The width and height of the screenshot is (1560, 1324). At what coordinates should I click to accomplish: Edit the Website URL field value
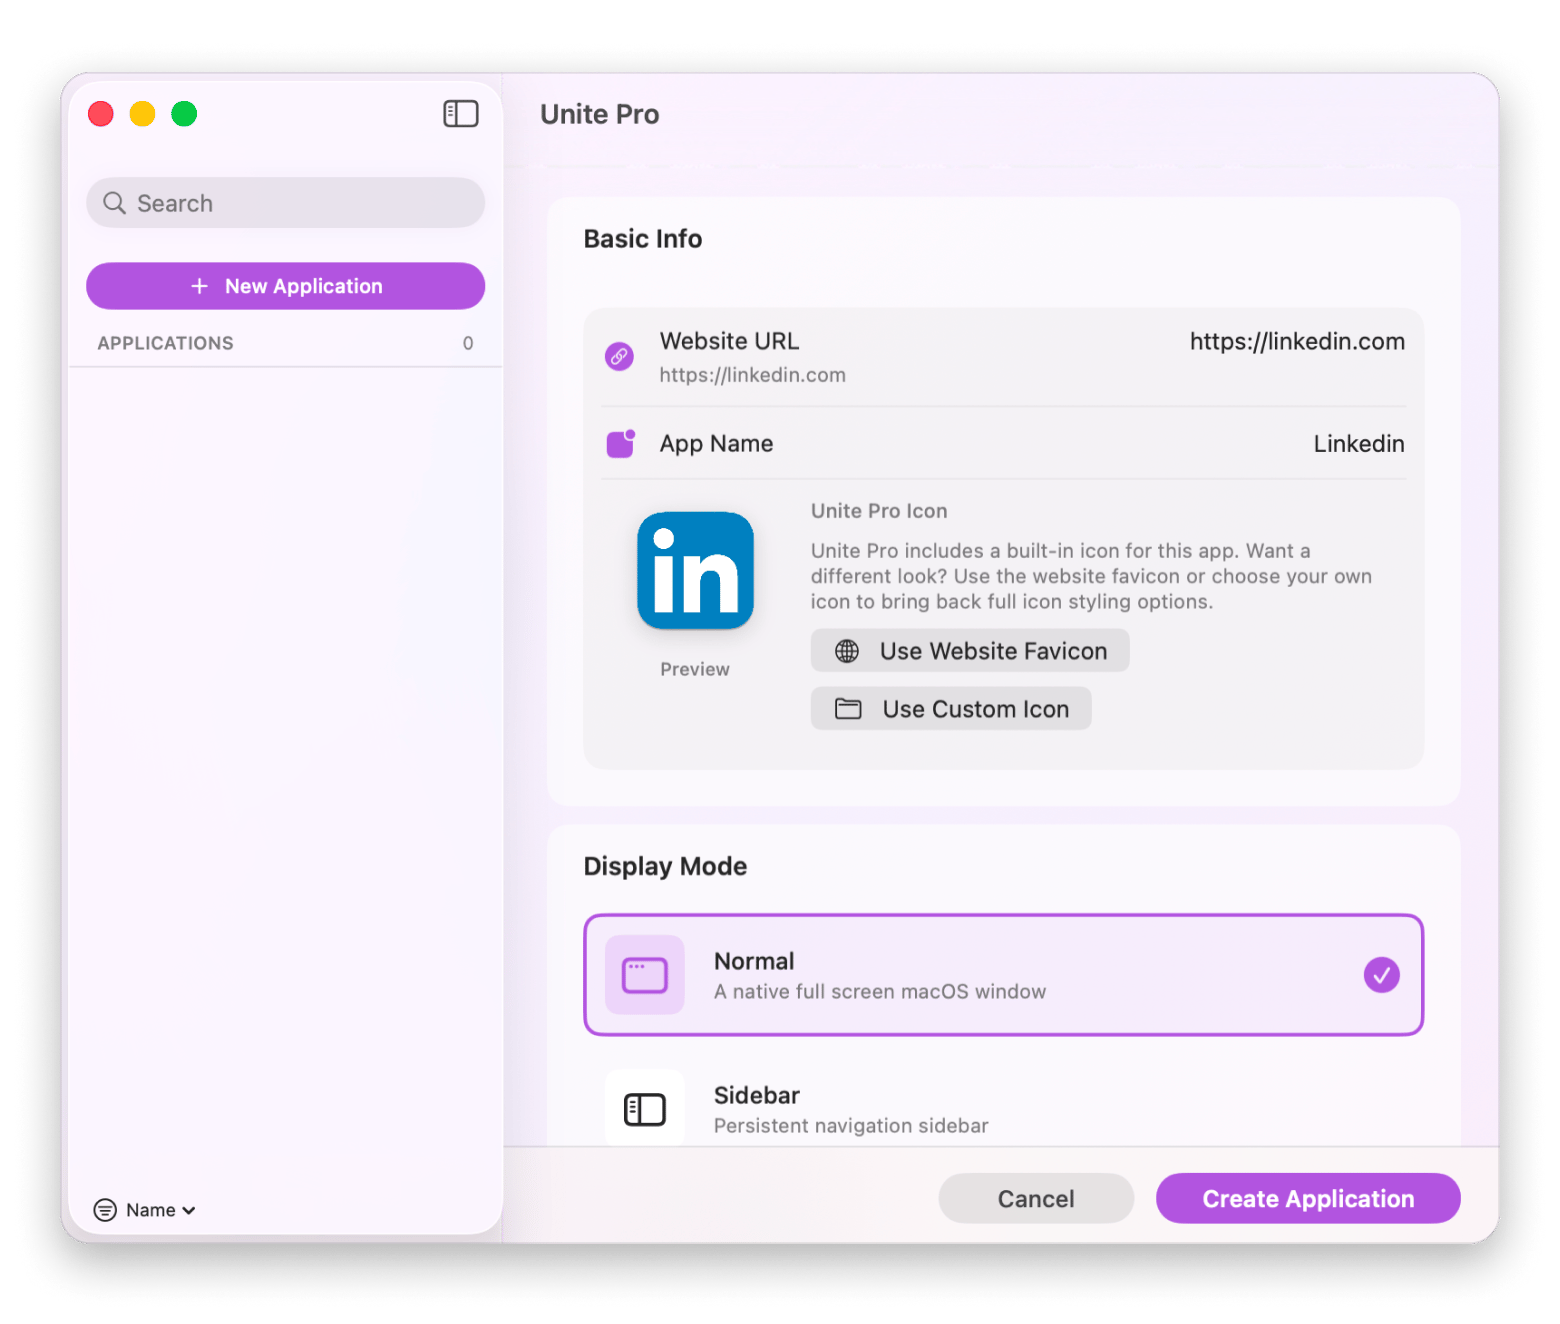coord(1297,342)
